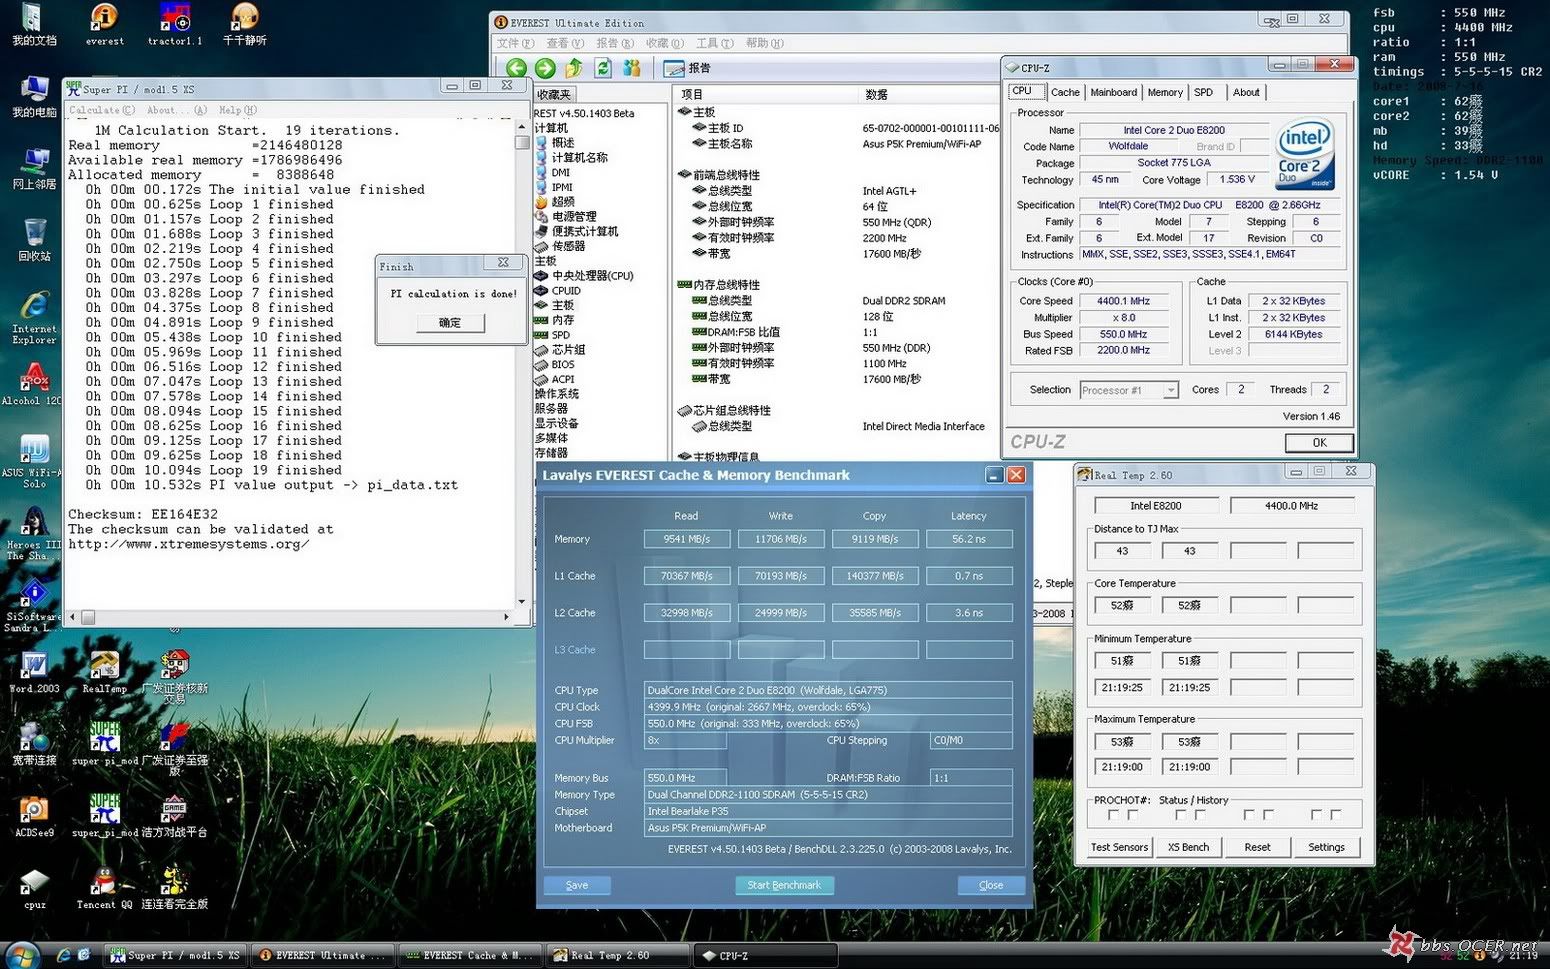
Task: Switch to Real Temp 2.60 taskbar button
Action: click(x=618, y=955)
